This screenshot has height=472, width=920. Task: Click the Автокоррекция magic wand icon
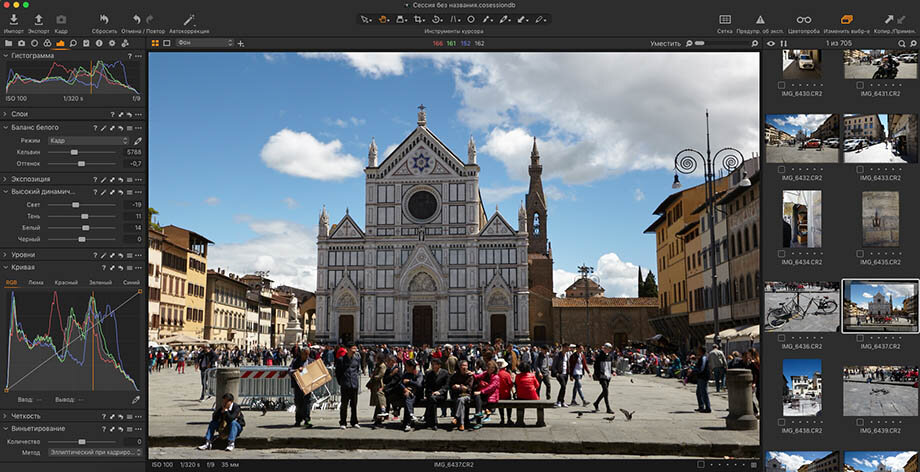coord(189,19)
